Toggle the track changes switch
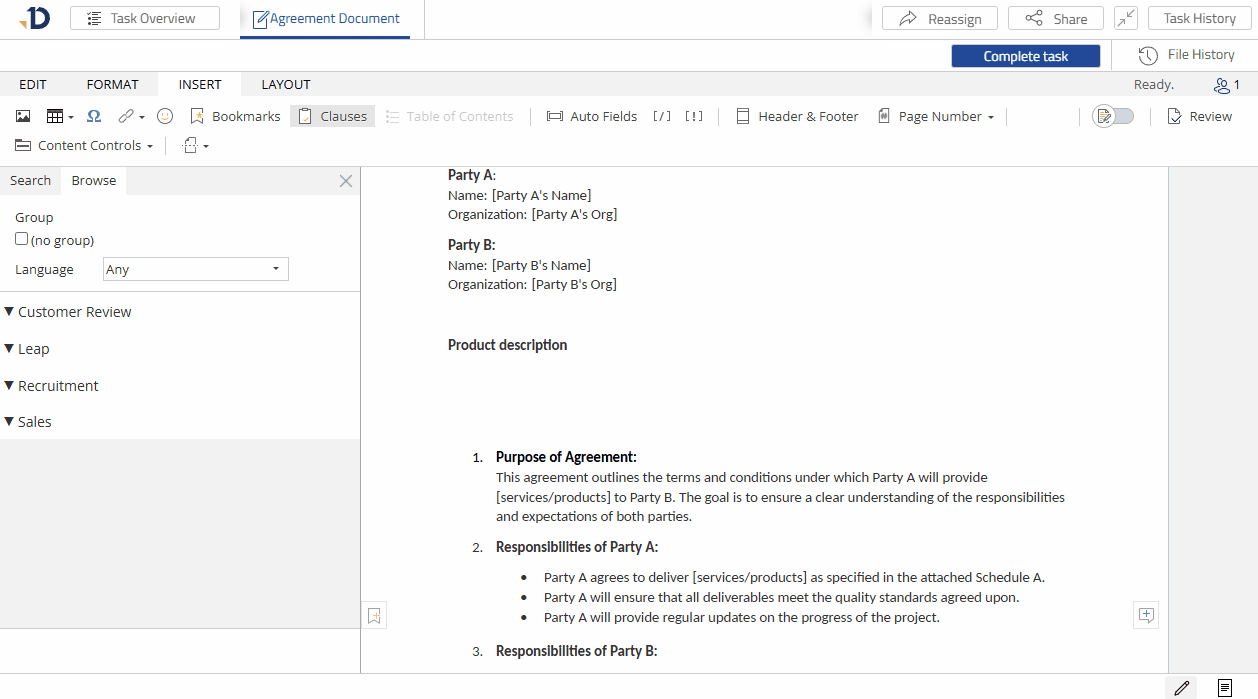 click(x=1114, y=116)
